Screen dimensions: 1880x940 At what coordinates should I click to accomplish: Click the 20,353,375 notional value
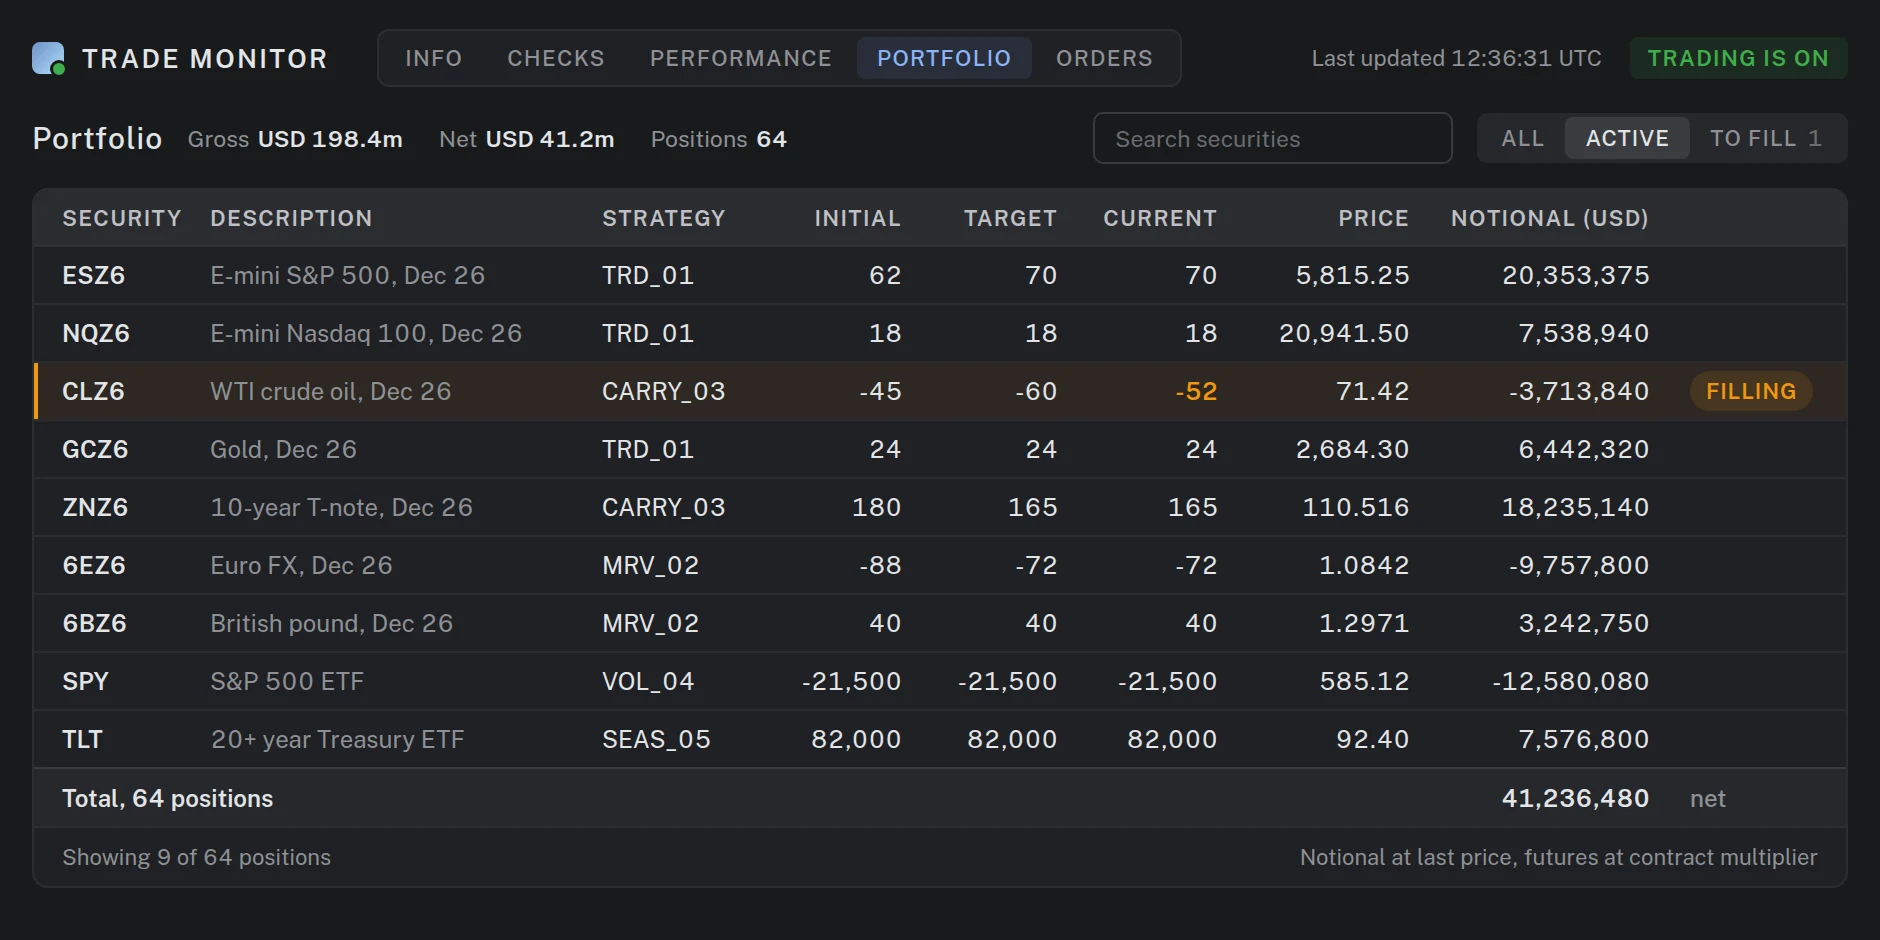1576,275
